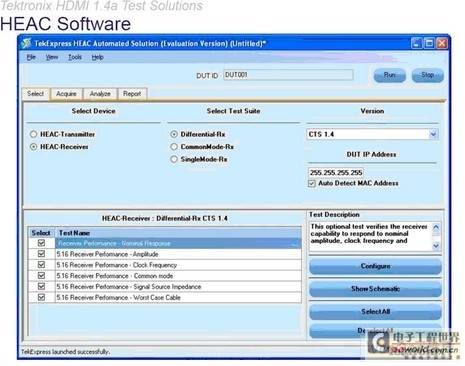The width and height of the screenshot is (465, 366).
Task: Click the DUT ID input field
Action: (288, 75)
